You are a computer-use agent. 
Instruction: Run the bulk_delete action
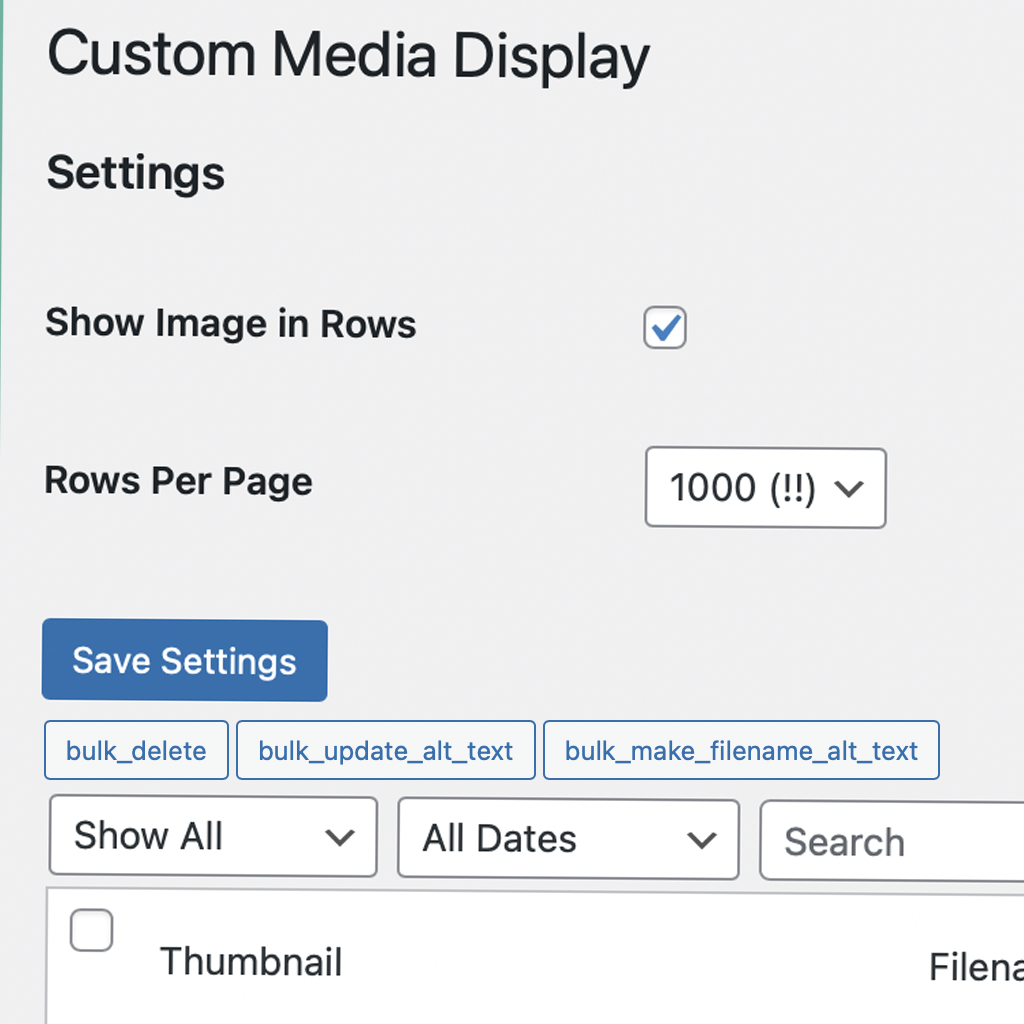click(x=136, y=750)
